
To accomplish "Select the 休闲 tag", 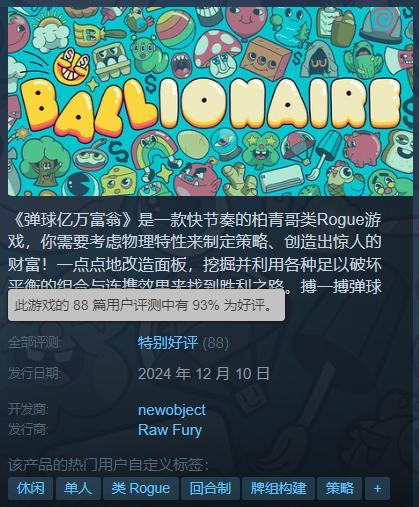I will point(31,488).
